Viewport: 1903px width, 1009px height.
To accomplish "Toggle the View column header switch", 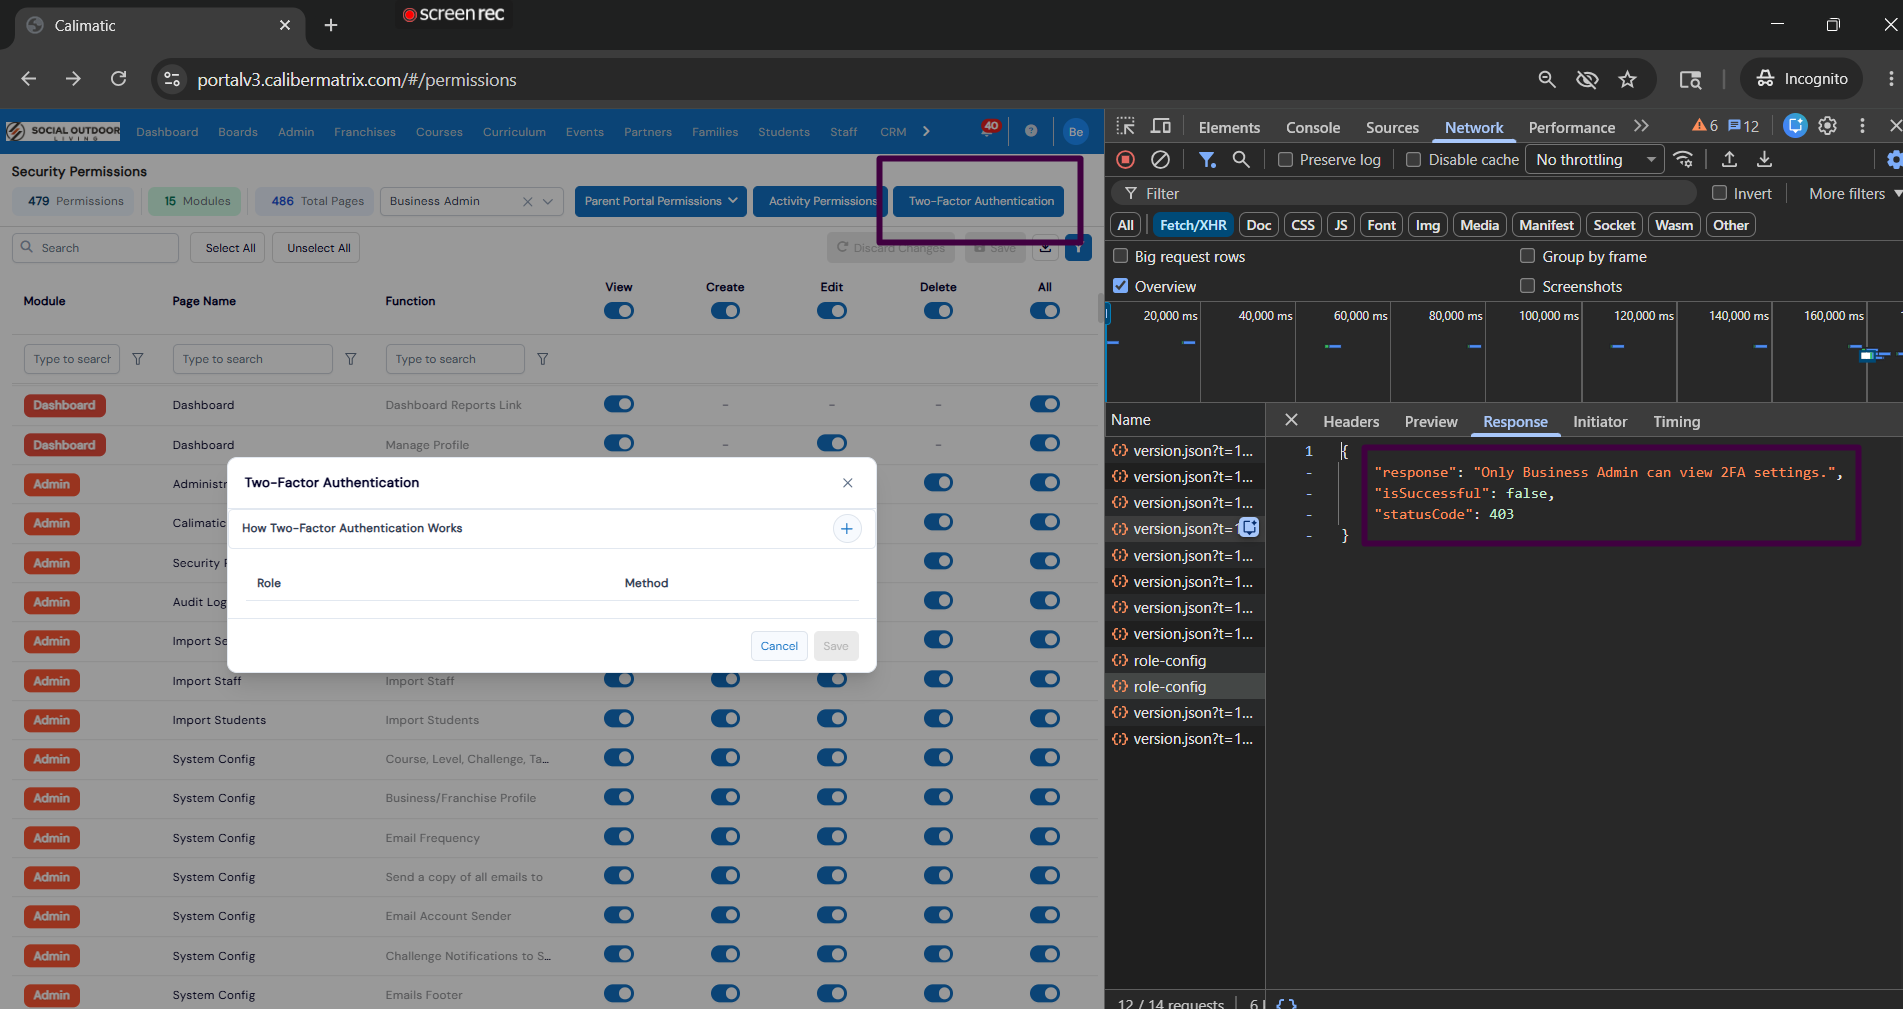I will point(619,311).
